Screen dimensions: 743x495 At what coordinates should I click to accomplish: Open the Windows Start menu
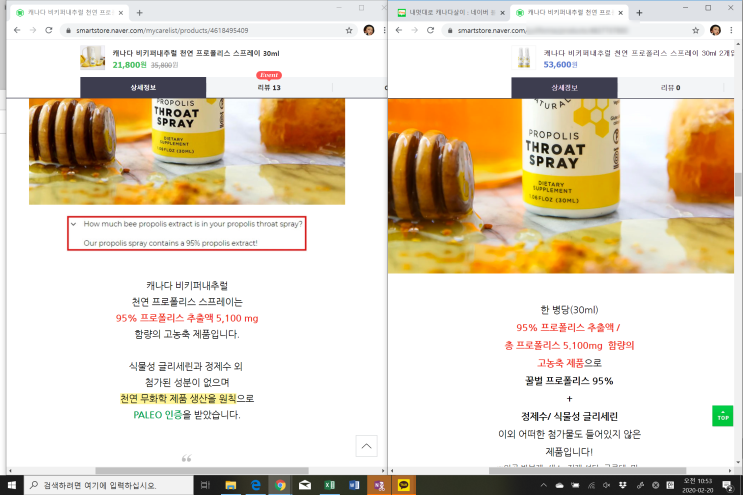pyautogui.click(x=12, y=485)
